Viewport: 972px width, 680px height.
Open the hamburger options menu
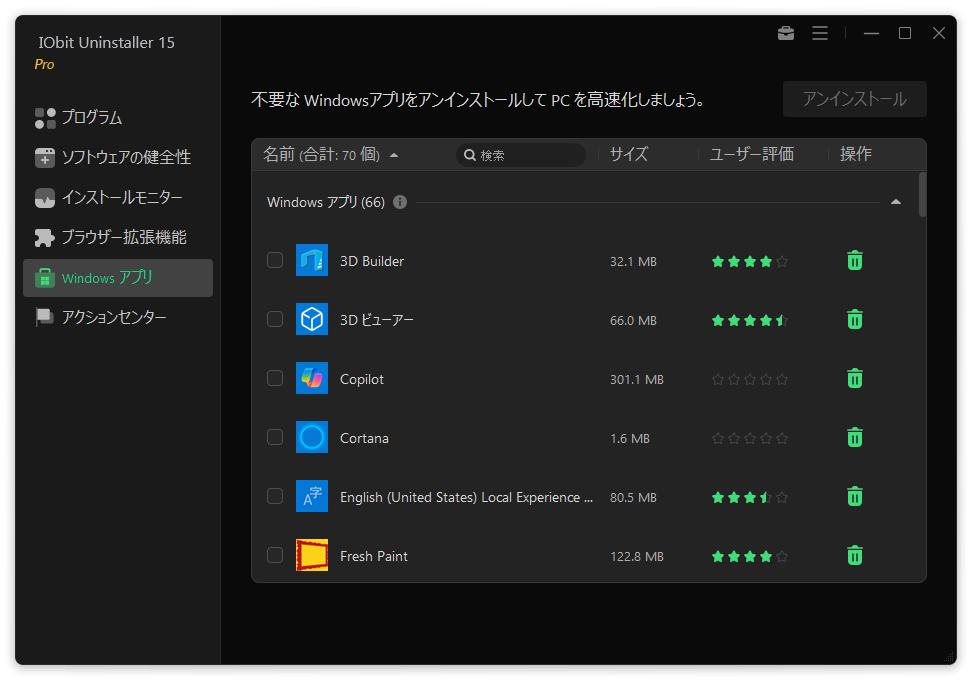click(820, 33)
